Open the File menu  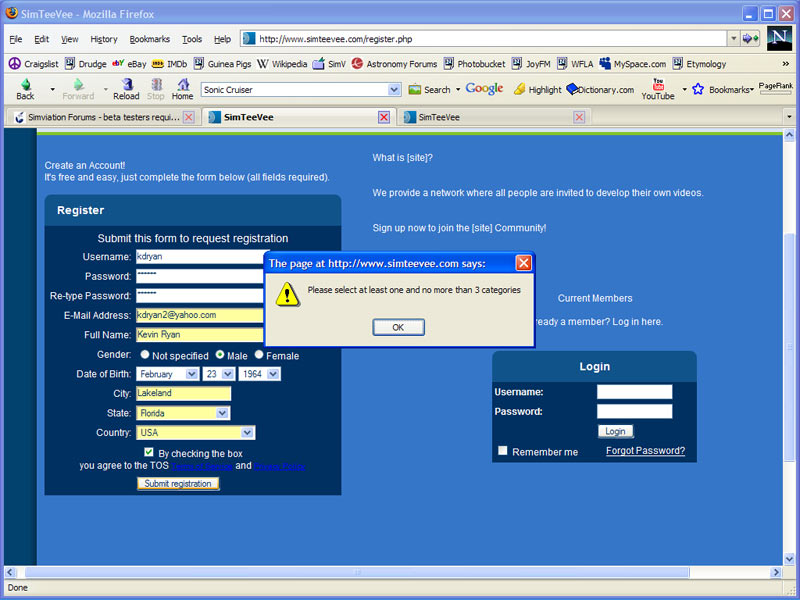pyautogui.click(x=16, y=39)
